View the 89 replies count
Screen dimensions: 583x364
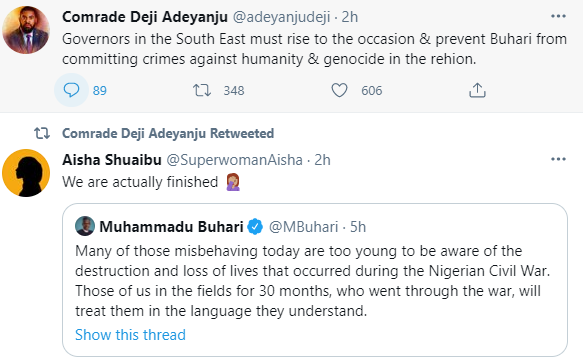pyautogui.click(x=100, y=91)
